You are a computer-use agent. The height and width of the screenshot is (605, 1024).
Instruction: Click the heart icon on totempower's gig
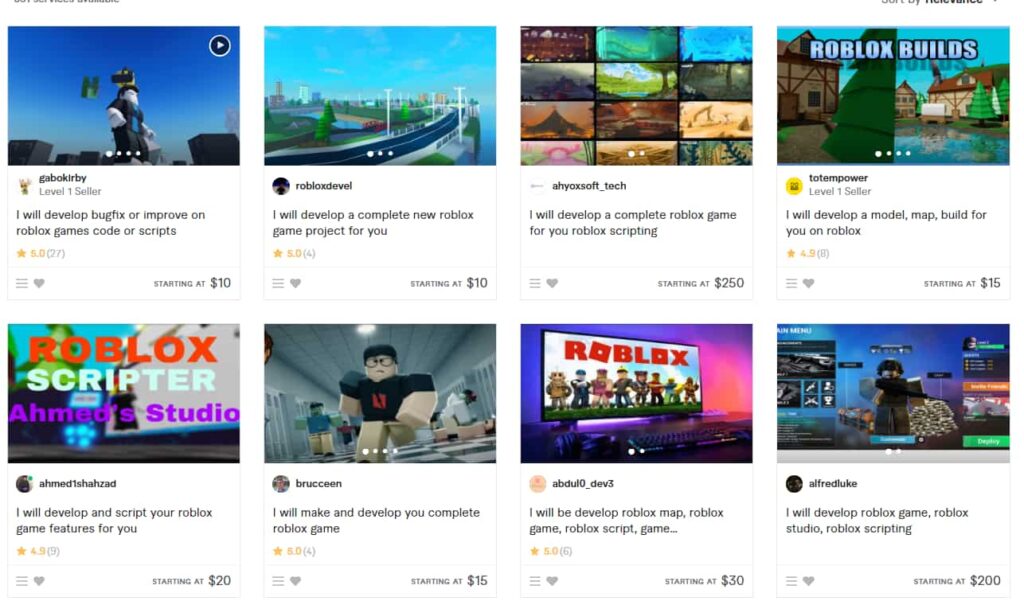click(x=808, y=283)
